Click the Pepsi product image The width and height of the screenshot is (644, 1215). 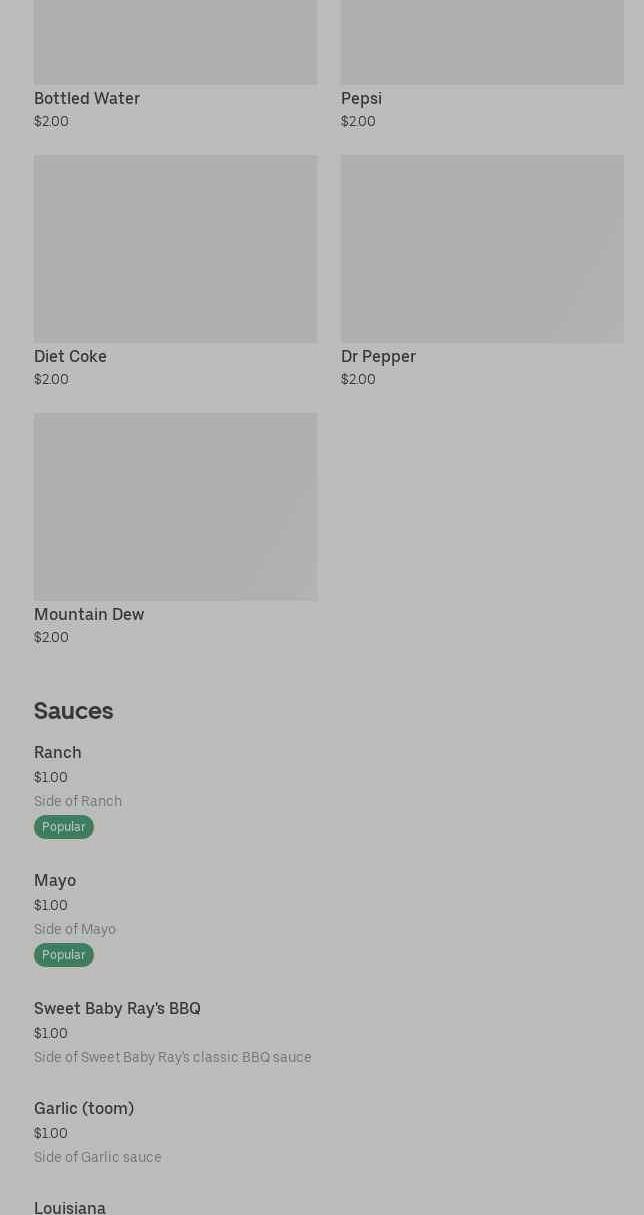tap(482, 42)
